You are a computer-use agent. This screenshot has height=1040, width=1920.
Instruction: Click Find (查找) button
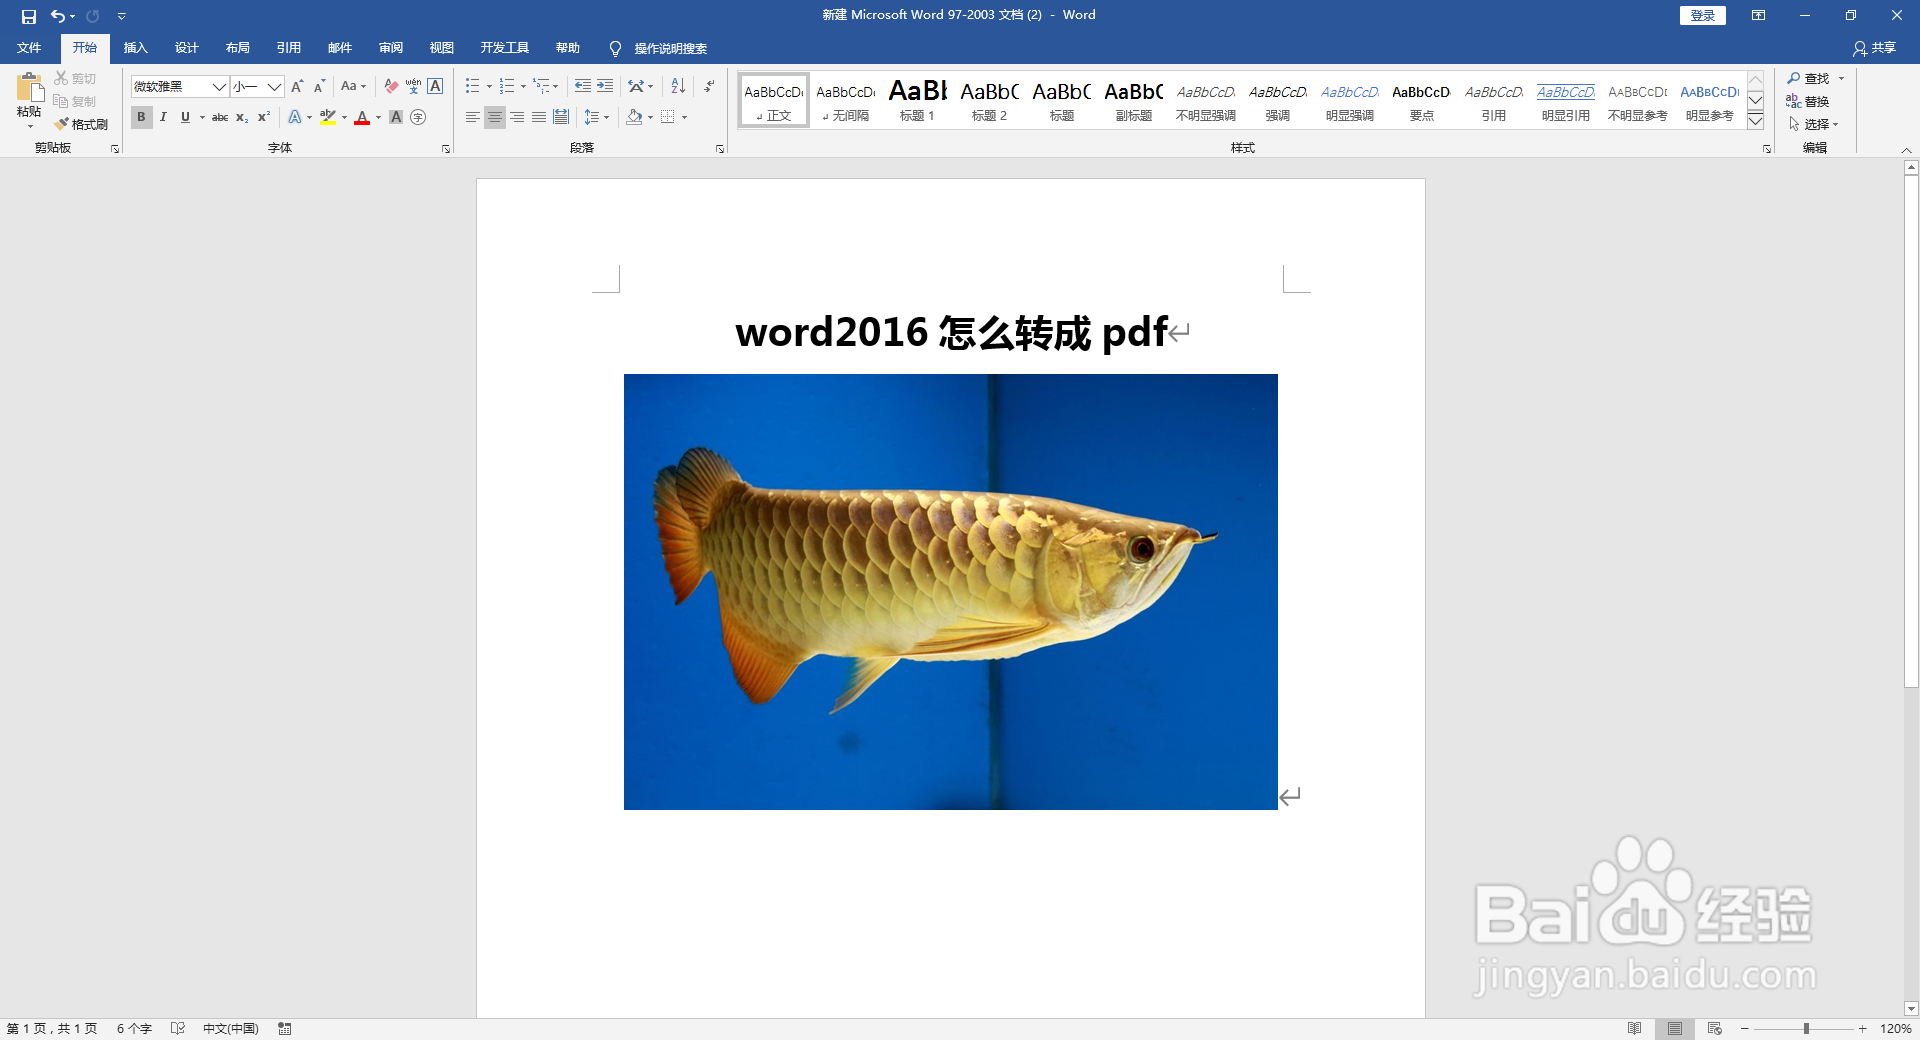[x=1808, y=78]
